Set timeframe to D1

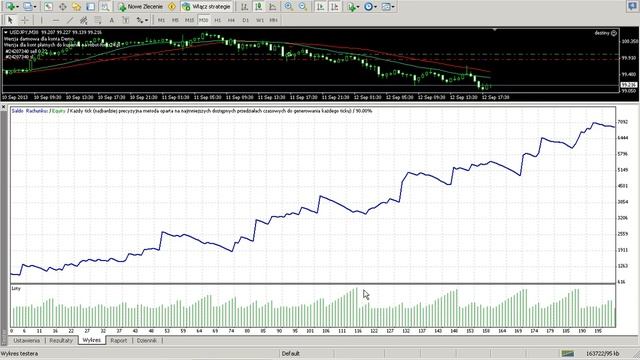pyautogui.click(x=245, y=20)
